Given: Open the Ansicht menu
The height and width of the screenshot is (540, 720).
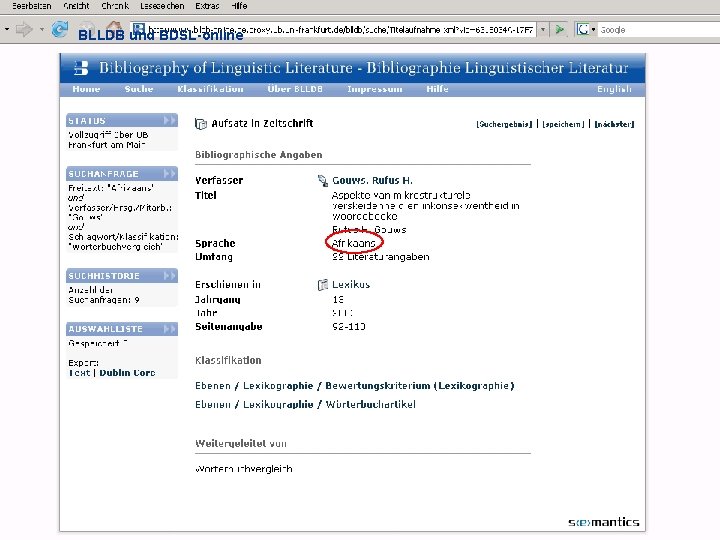Looking at the screenshot, I should (76, 6).
